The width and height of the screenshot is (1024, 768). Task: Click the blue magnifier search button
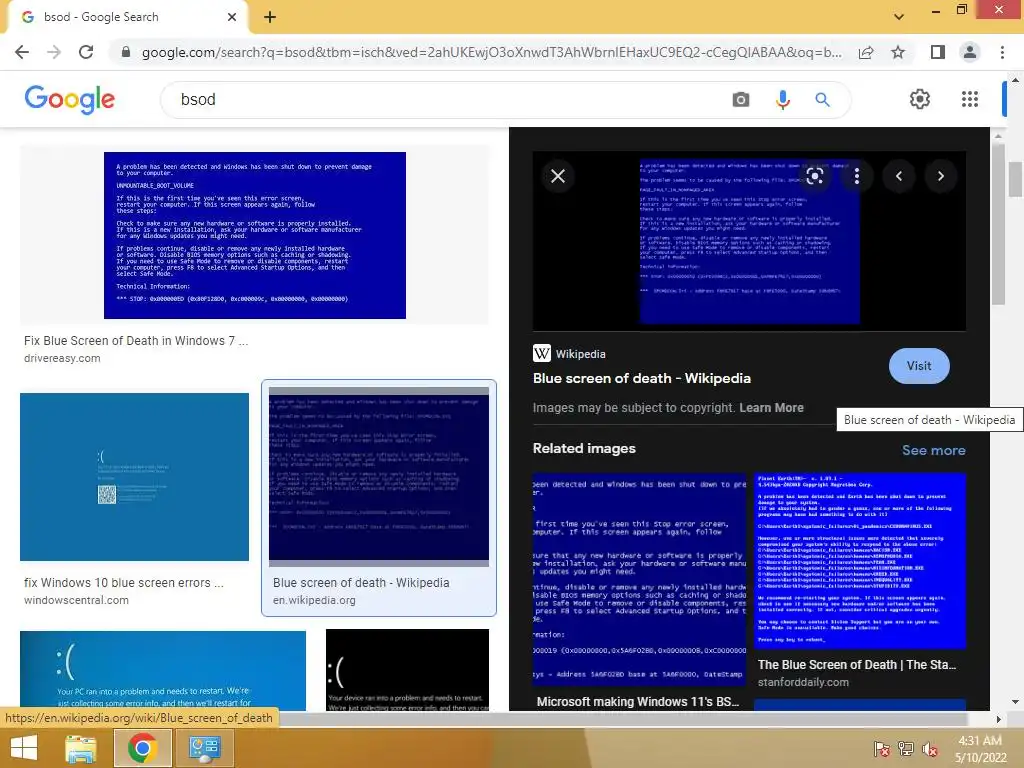[x=822, y=99]
